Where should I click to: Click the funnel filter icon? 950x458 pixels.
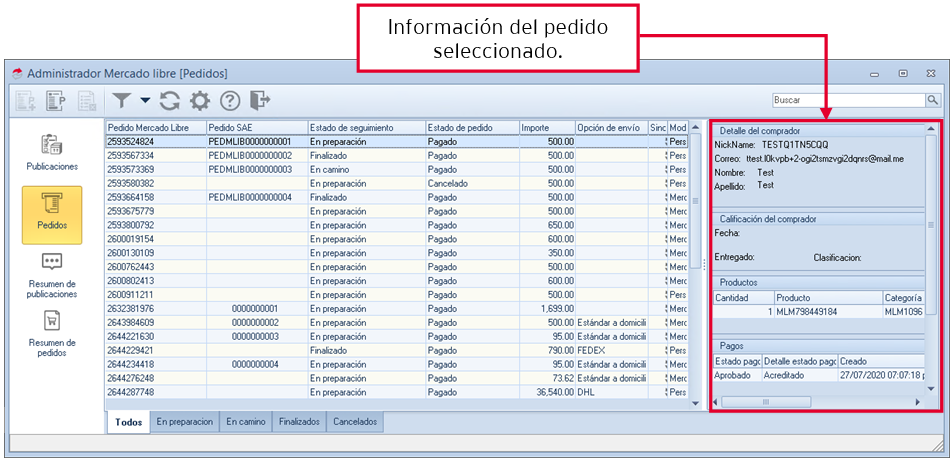[x=122, y=101]
